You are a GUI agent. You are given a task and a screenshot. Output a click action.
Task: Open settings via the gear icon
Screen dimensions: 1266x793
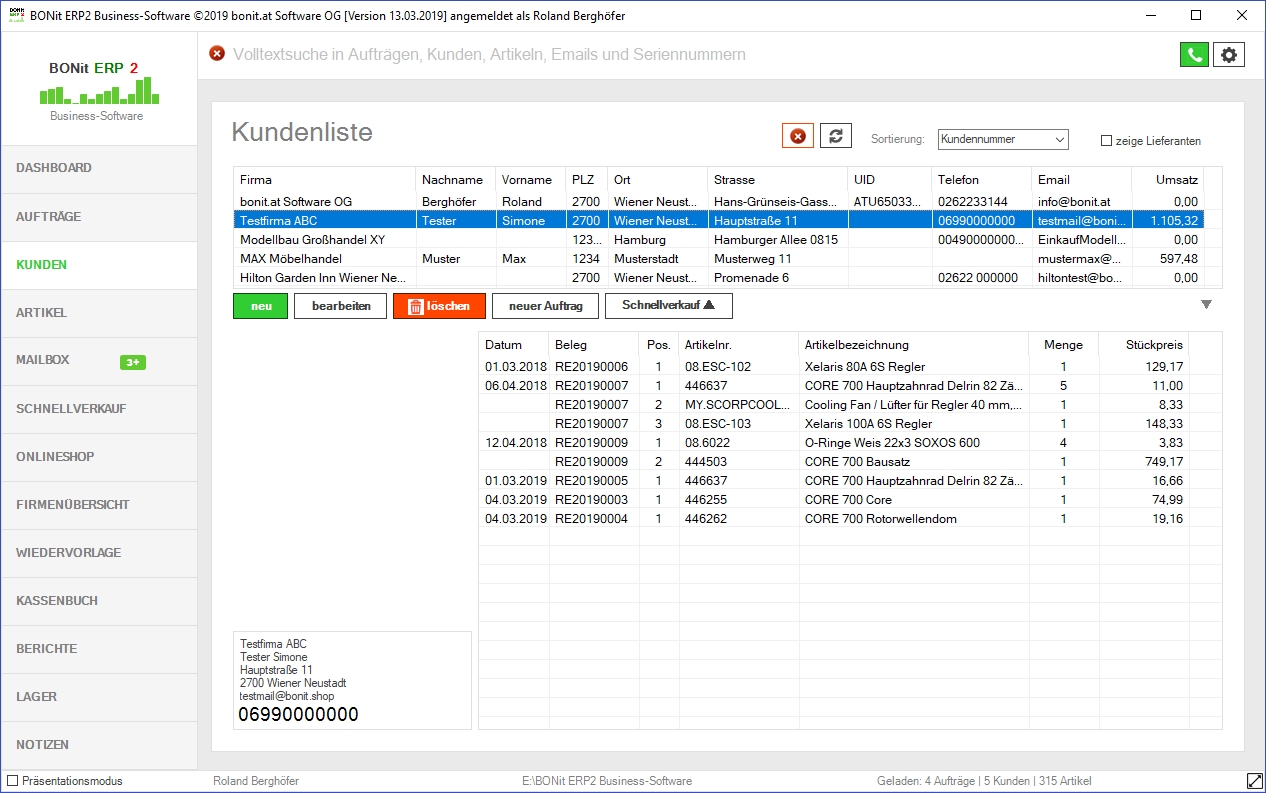pos(1229,55)
